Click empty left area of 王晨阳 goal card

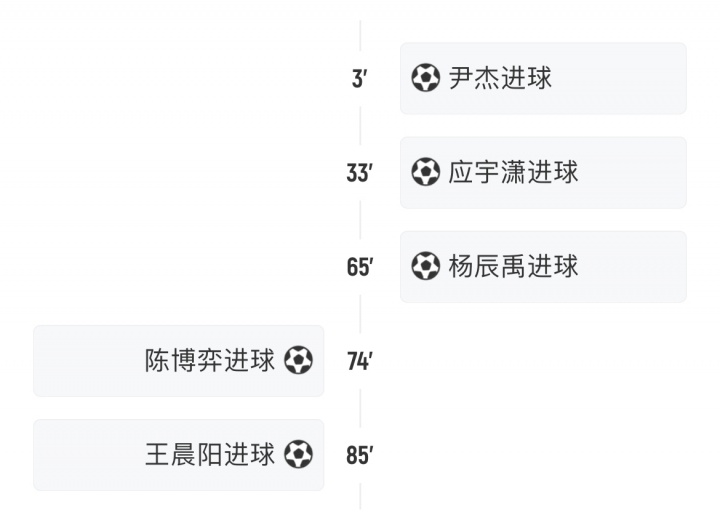87,455
